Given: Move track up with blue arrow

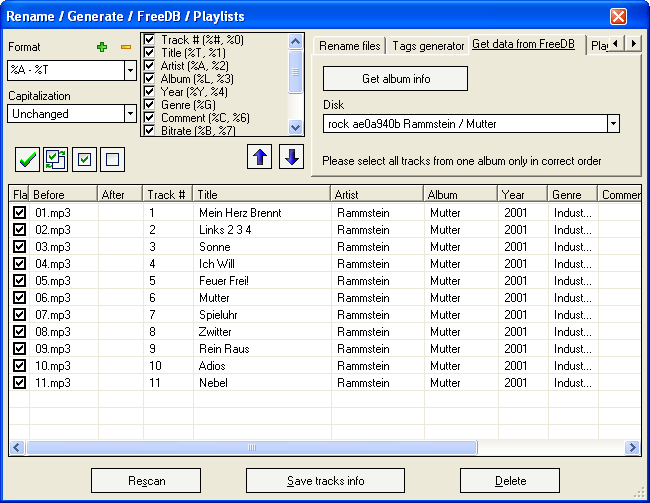Looking at the screenshot, I should (260, 157).
